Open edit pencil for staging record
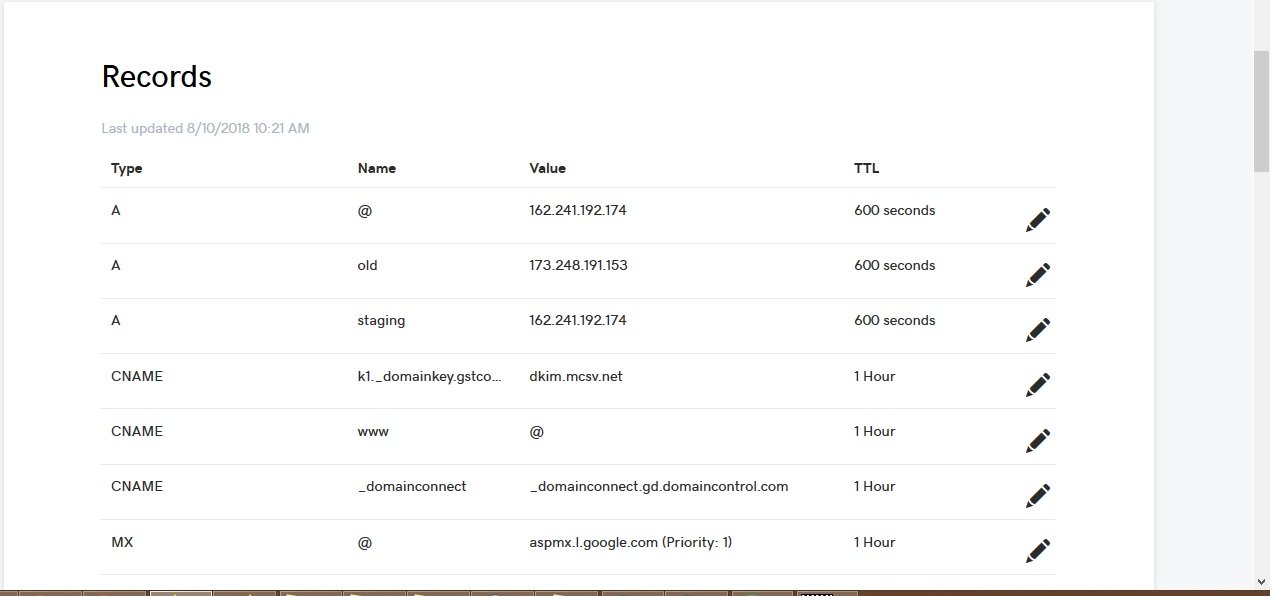The image size is (1273, 596). (x=1038, y=330)
